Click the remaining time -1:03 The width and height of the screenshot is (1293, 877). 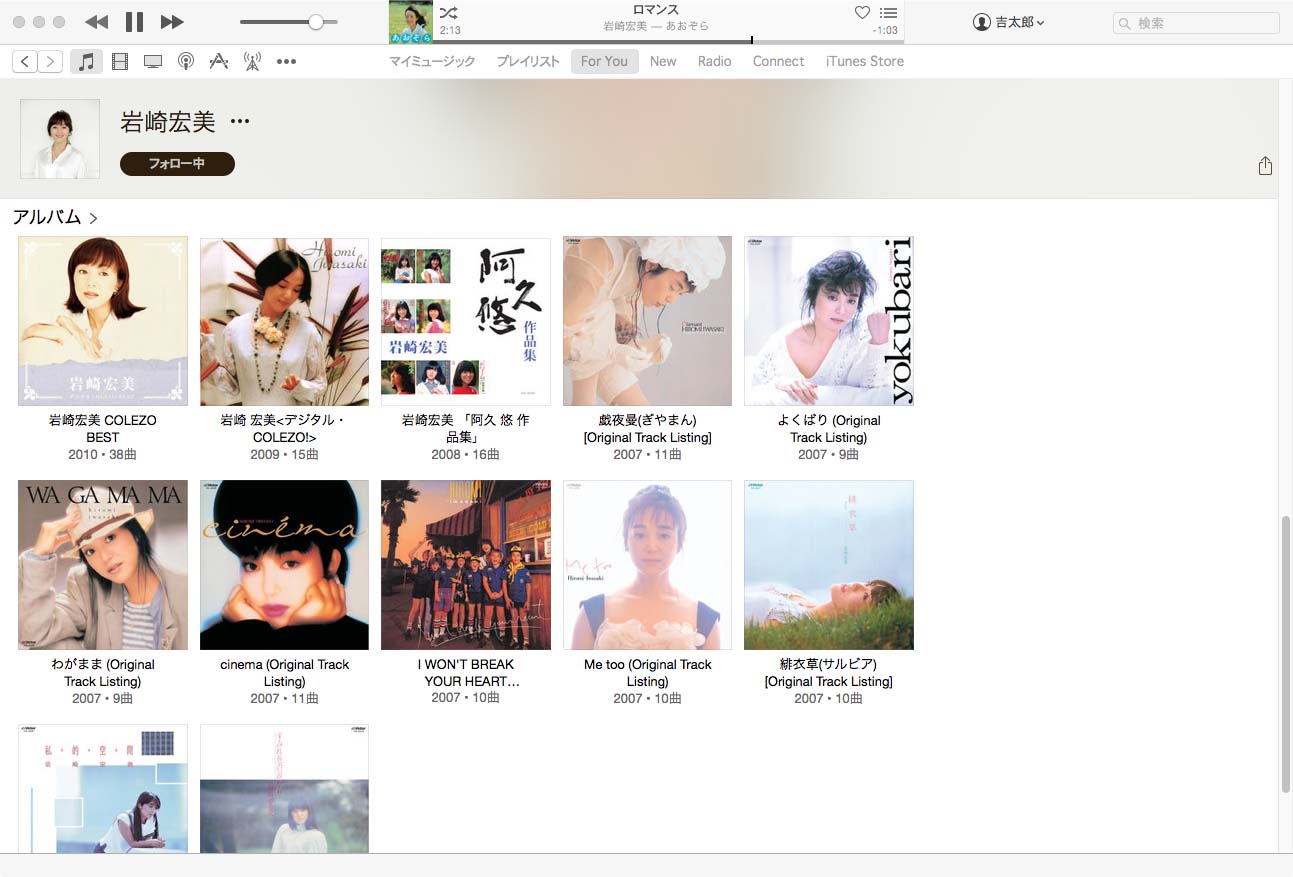click(884, 30)
